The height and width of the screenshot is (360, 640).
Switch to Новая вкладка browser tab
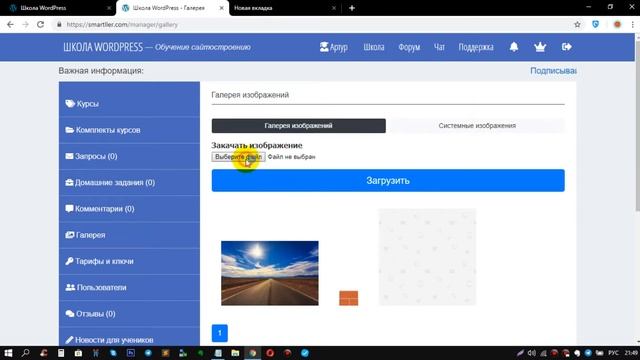[x=284, y=8]
